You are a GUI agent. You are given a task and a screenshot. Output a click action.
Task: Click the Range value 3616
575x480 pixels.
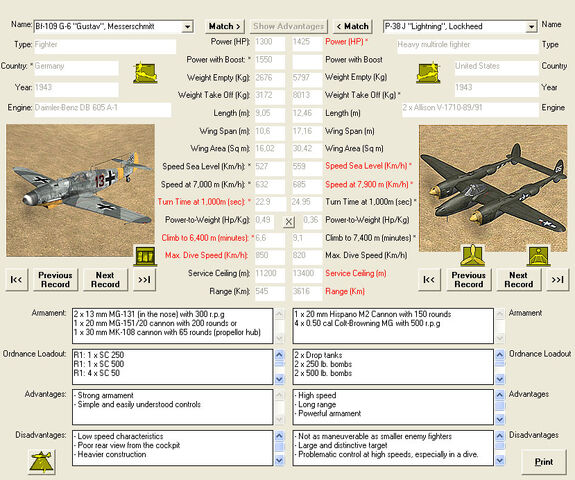(307, 293)
